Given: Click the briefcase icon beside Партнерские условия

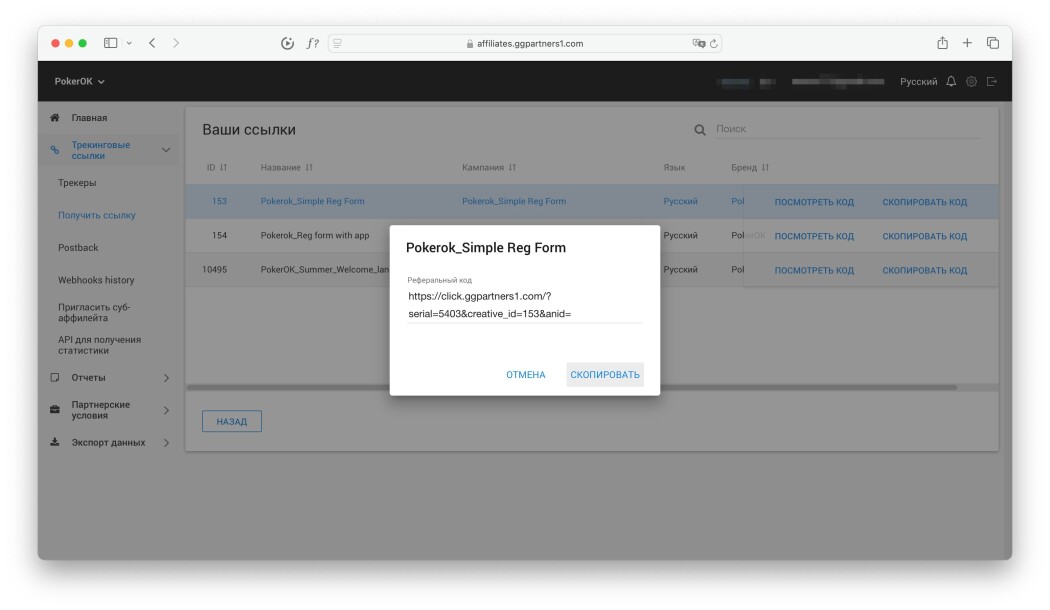Looking at the screenshot, I should pos(55,410).
